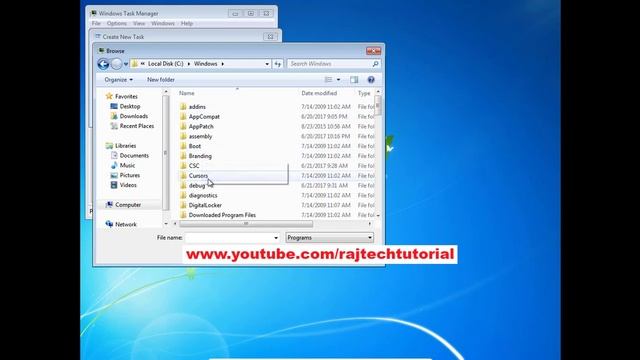Select Libraries in navigation pane

[x=125, y=146]
